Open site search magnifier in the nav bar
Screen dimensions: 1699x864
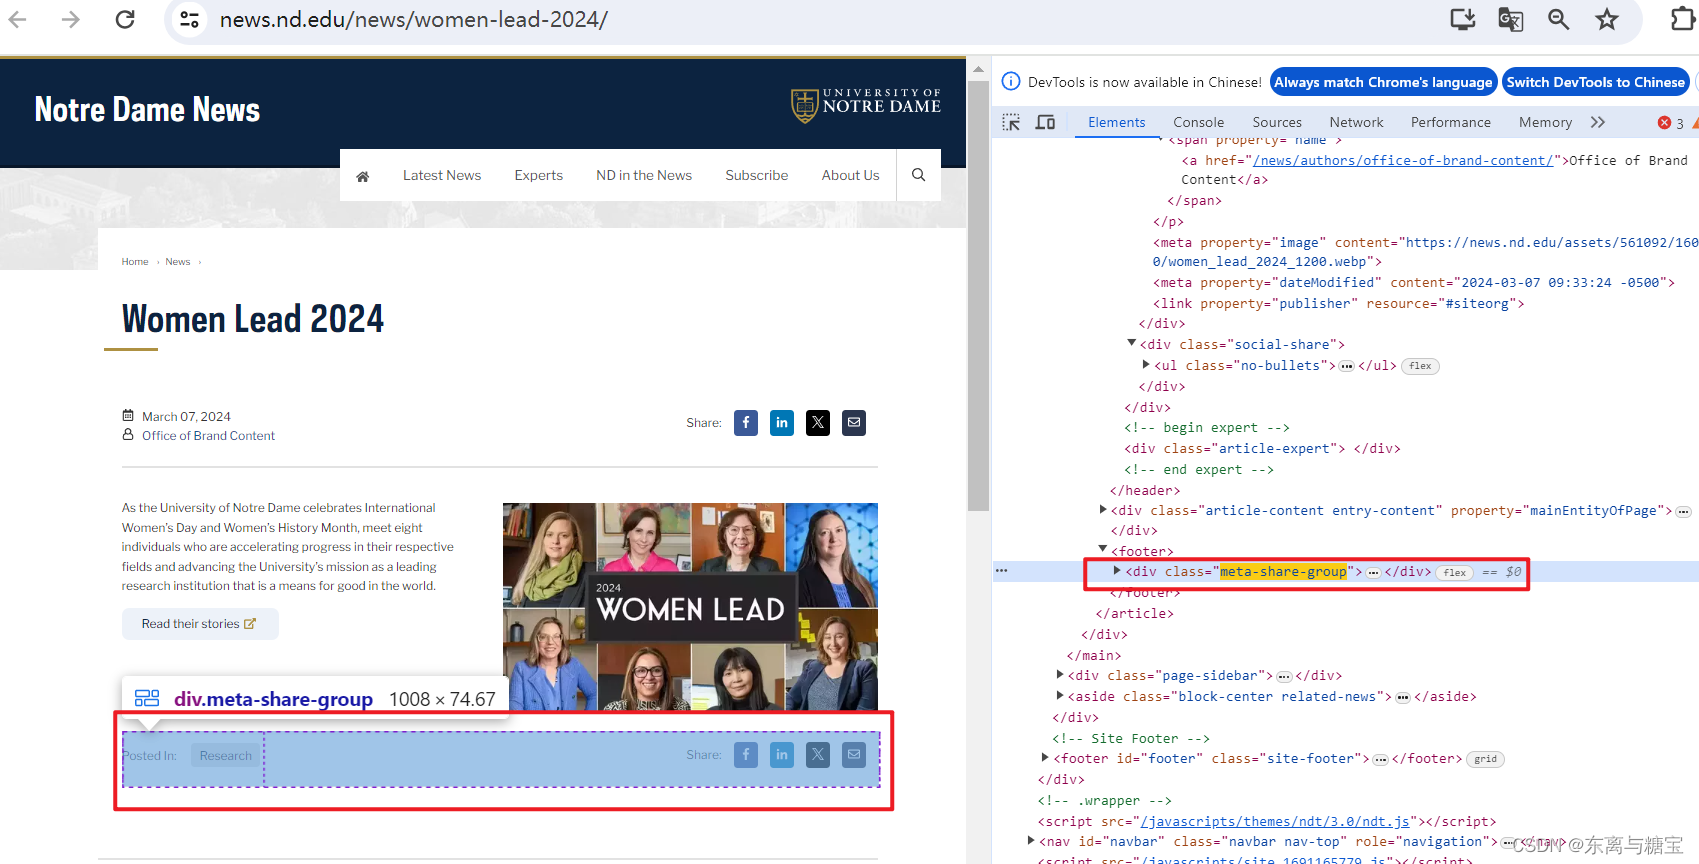919,175
